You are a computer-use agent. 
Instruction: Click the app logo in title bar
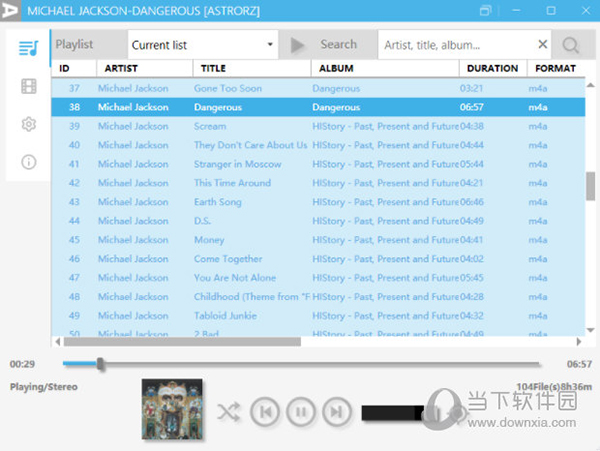[x=9, y=10]
